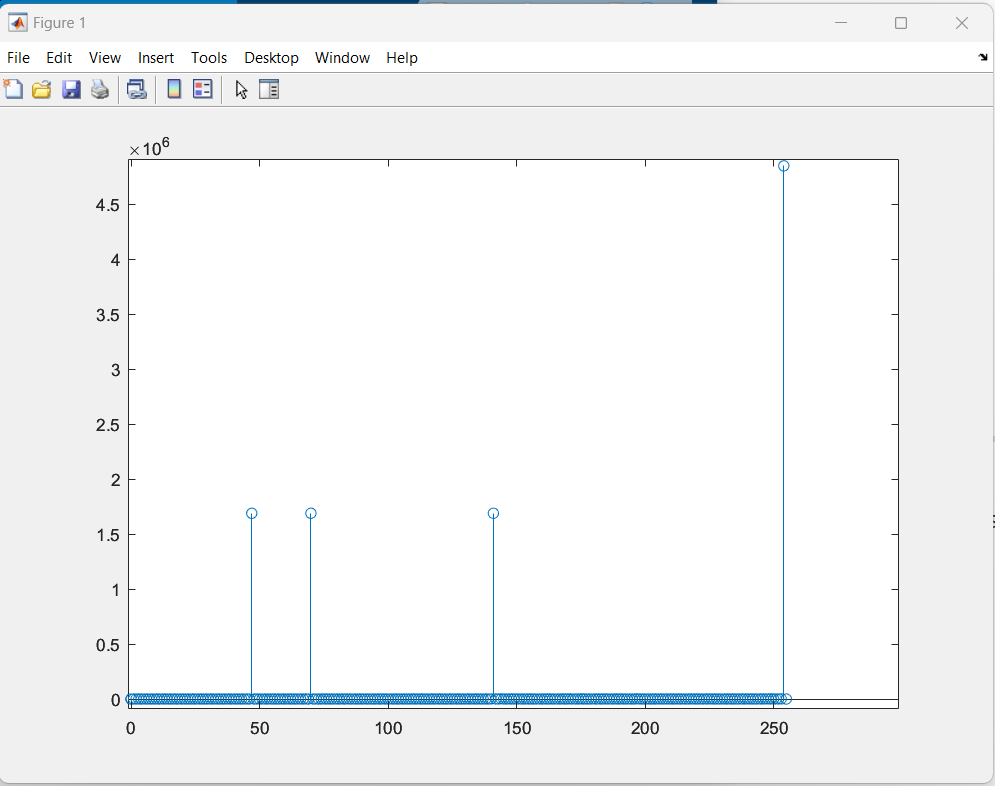This screenshot has width=995, height=786.
Task: Click the tallest stem marker near x=254
Action: 784,166
